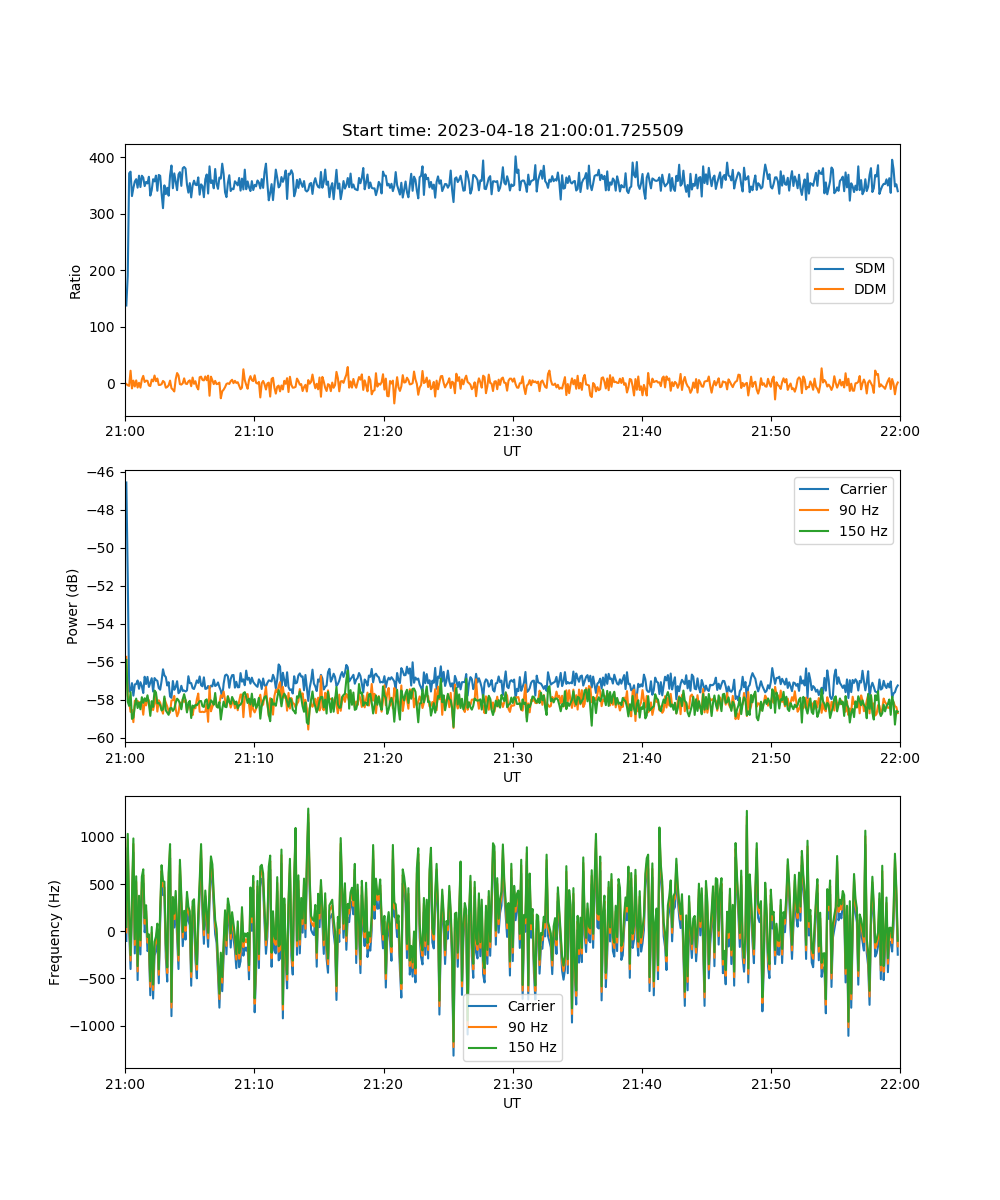Click the 21:10 tick under the Frequency plot
The width and height of the screenshot is (1000, 1200).
[x=254, y=1084]
